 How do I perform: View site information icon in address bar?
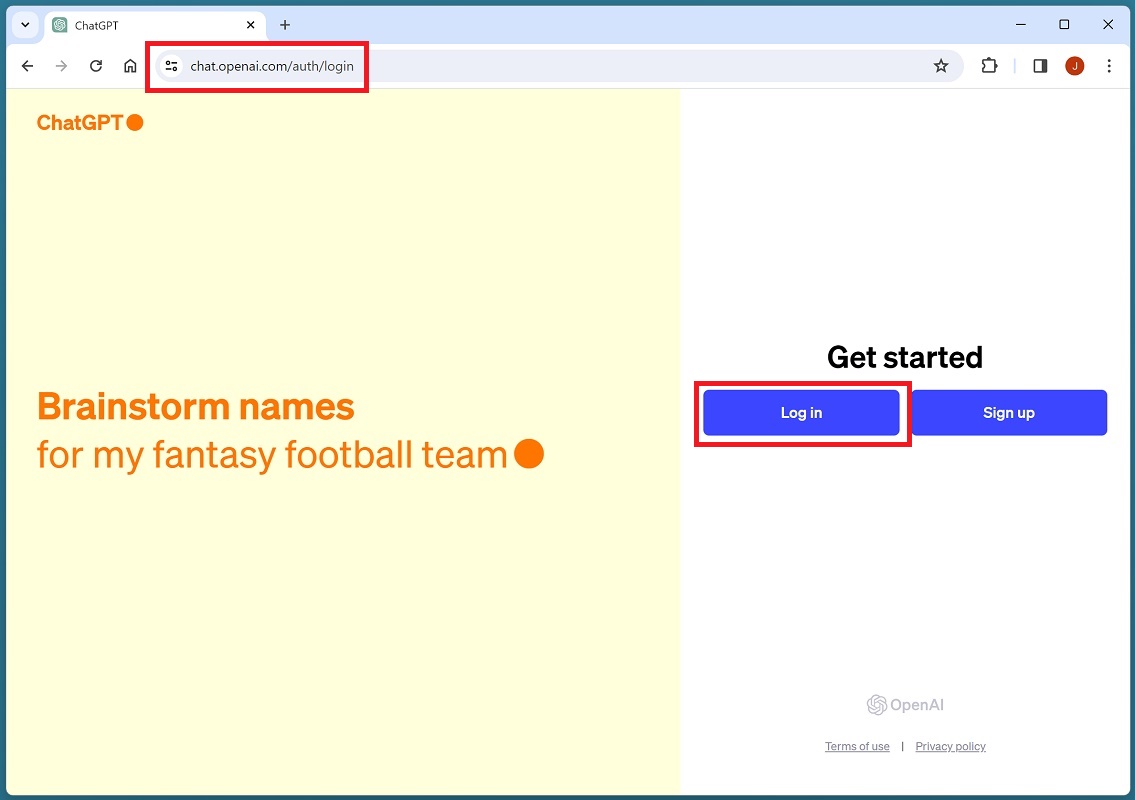click(x=171, y=66)
